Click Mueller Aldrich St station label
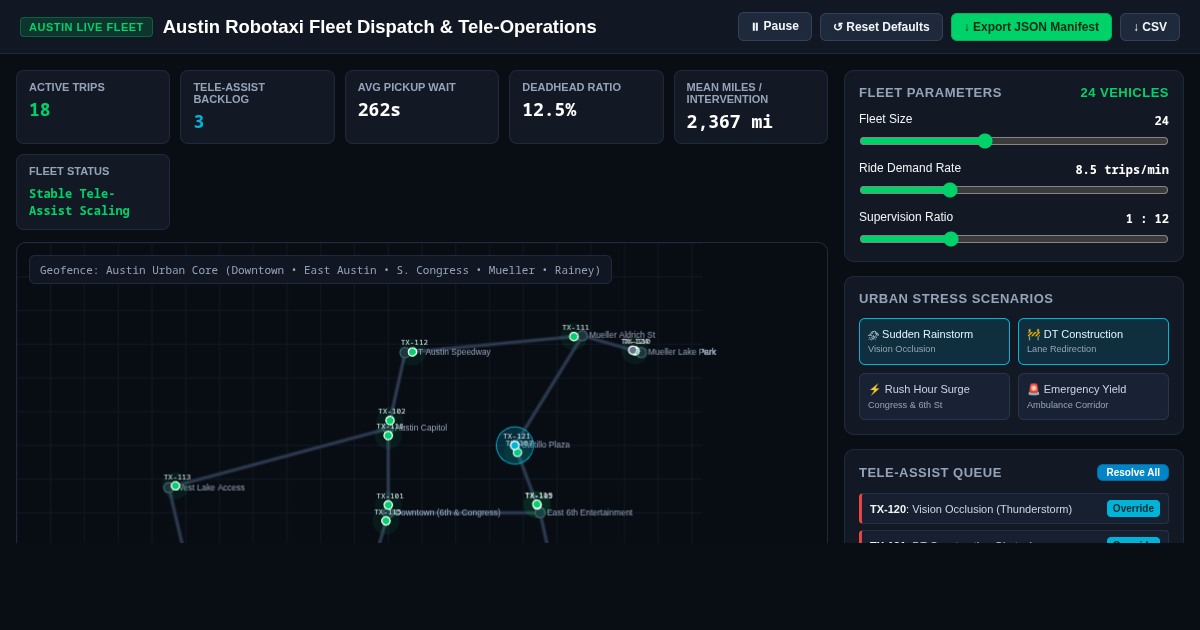The width and height of the screenshot is (1200, 630). (x=622, y=335)
